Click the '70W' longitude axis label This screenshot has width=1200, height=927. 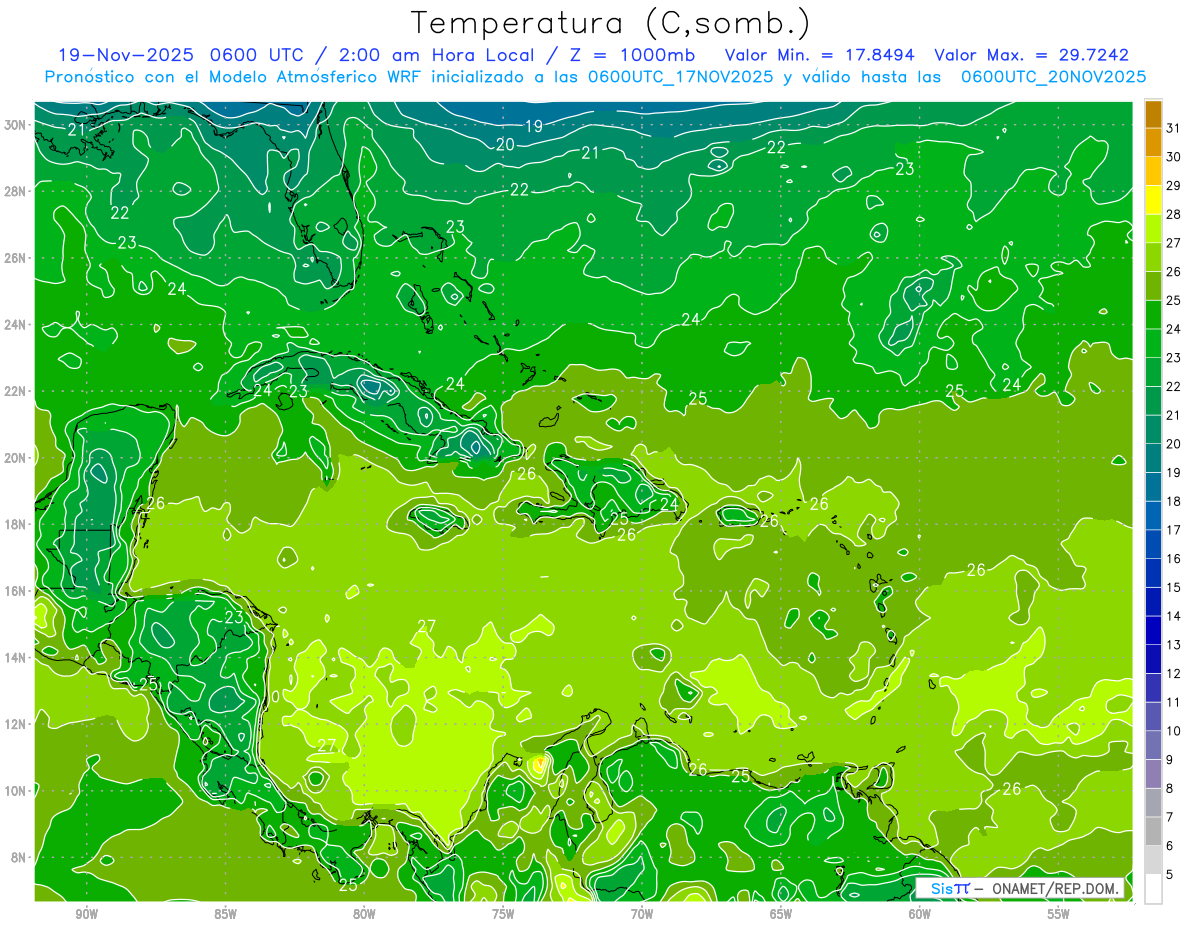[x=642, y=914]
